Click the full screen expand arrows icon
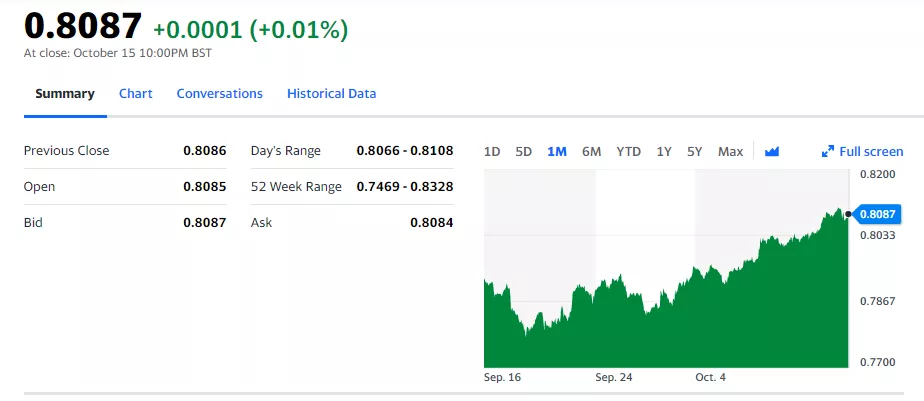This screenshot has width=924, height=401. [x=827, y=152]
